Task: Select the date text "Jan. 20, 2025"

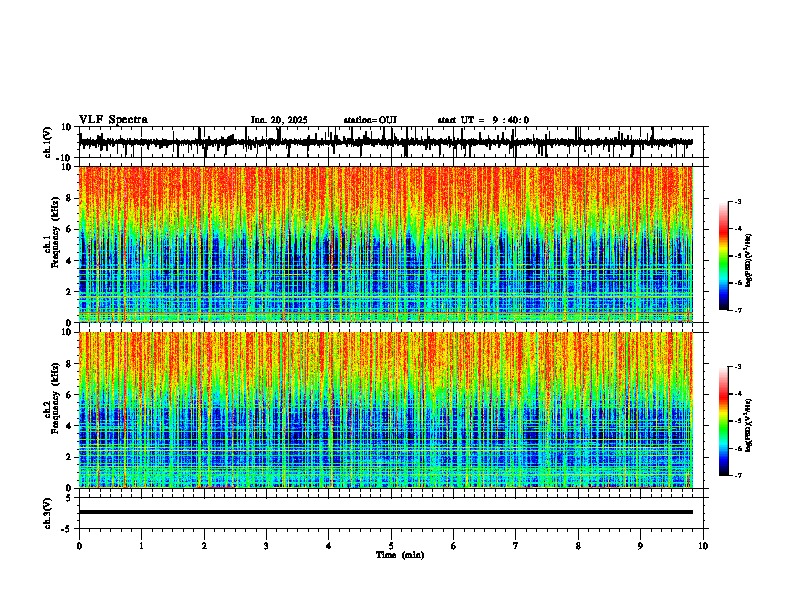Action: pos(279,120)
